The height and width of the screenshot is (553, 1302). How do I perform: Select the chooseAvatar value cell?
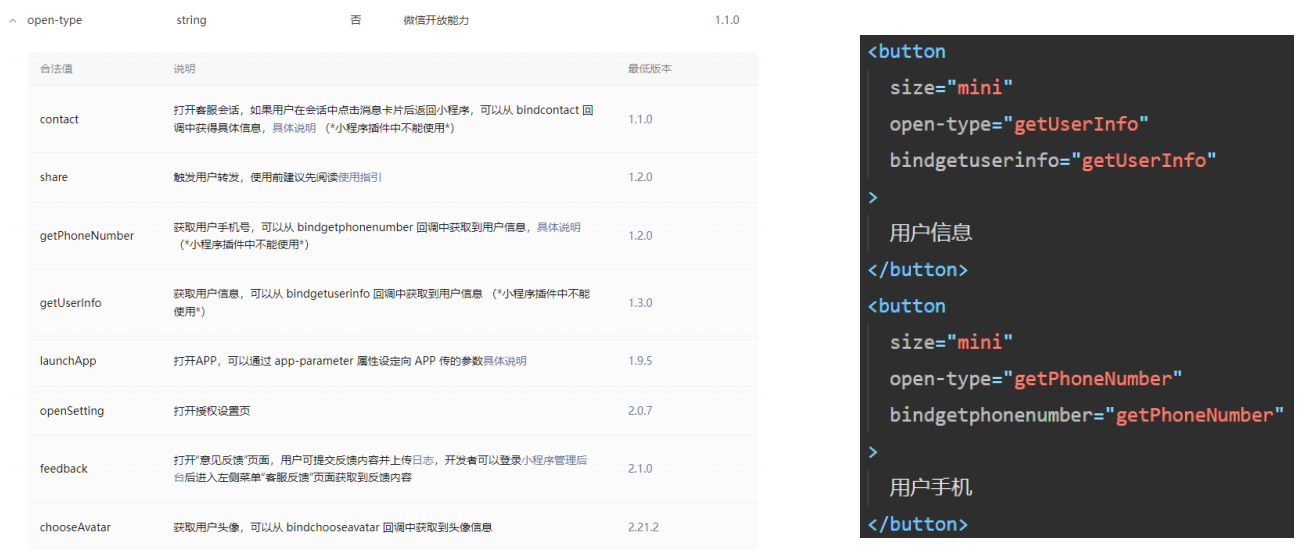coord(72,527)
